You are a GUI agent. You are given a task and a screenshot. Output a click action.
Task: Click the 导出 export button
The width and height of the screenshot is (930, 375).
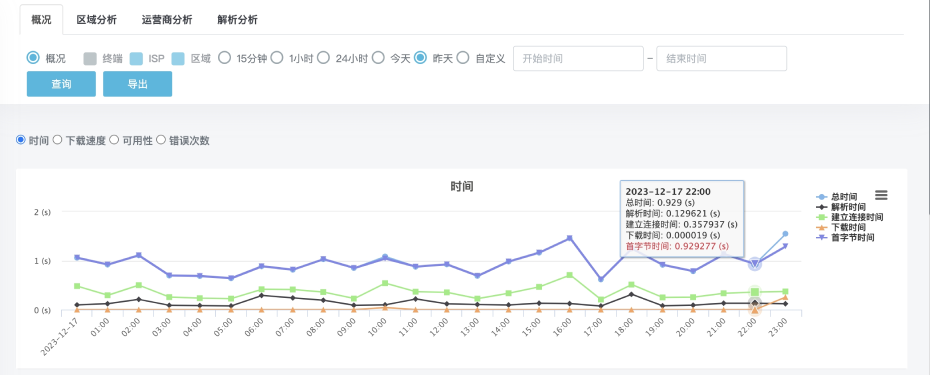tap(138, 84)
